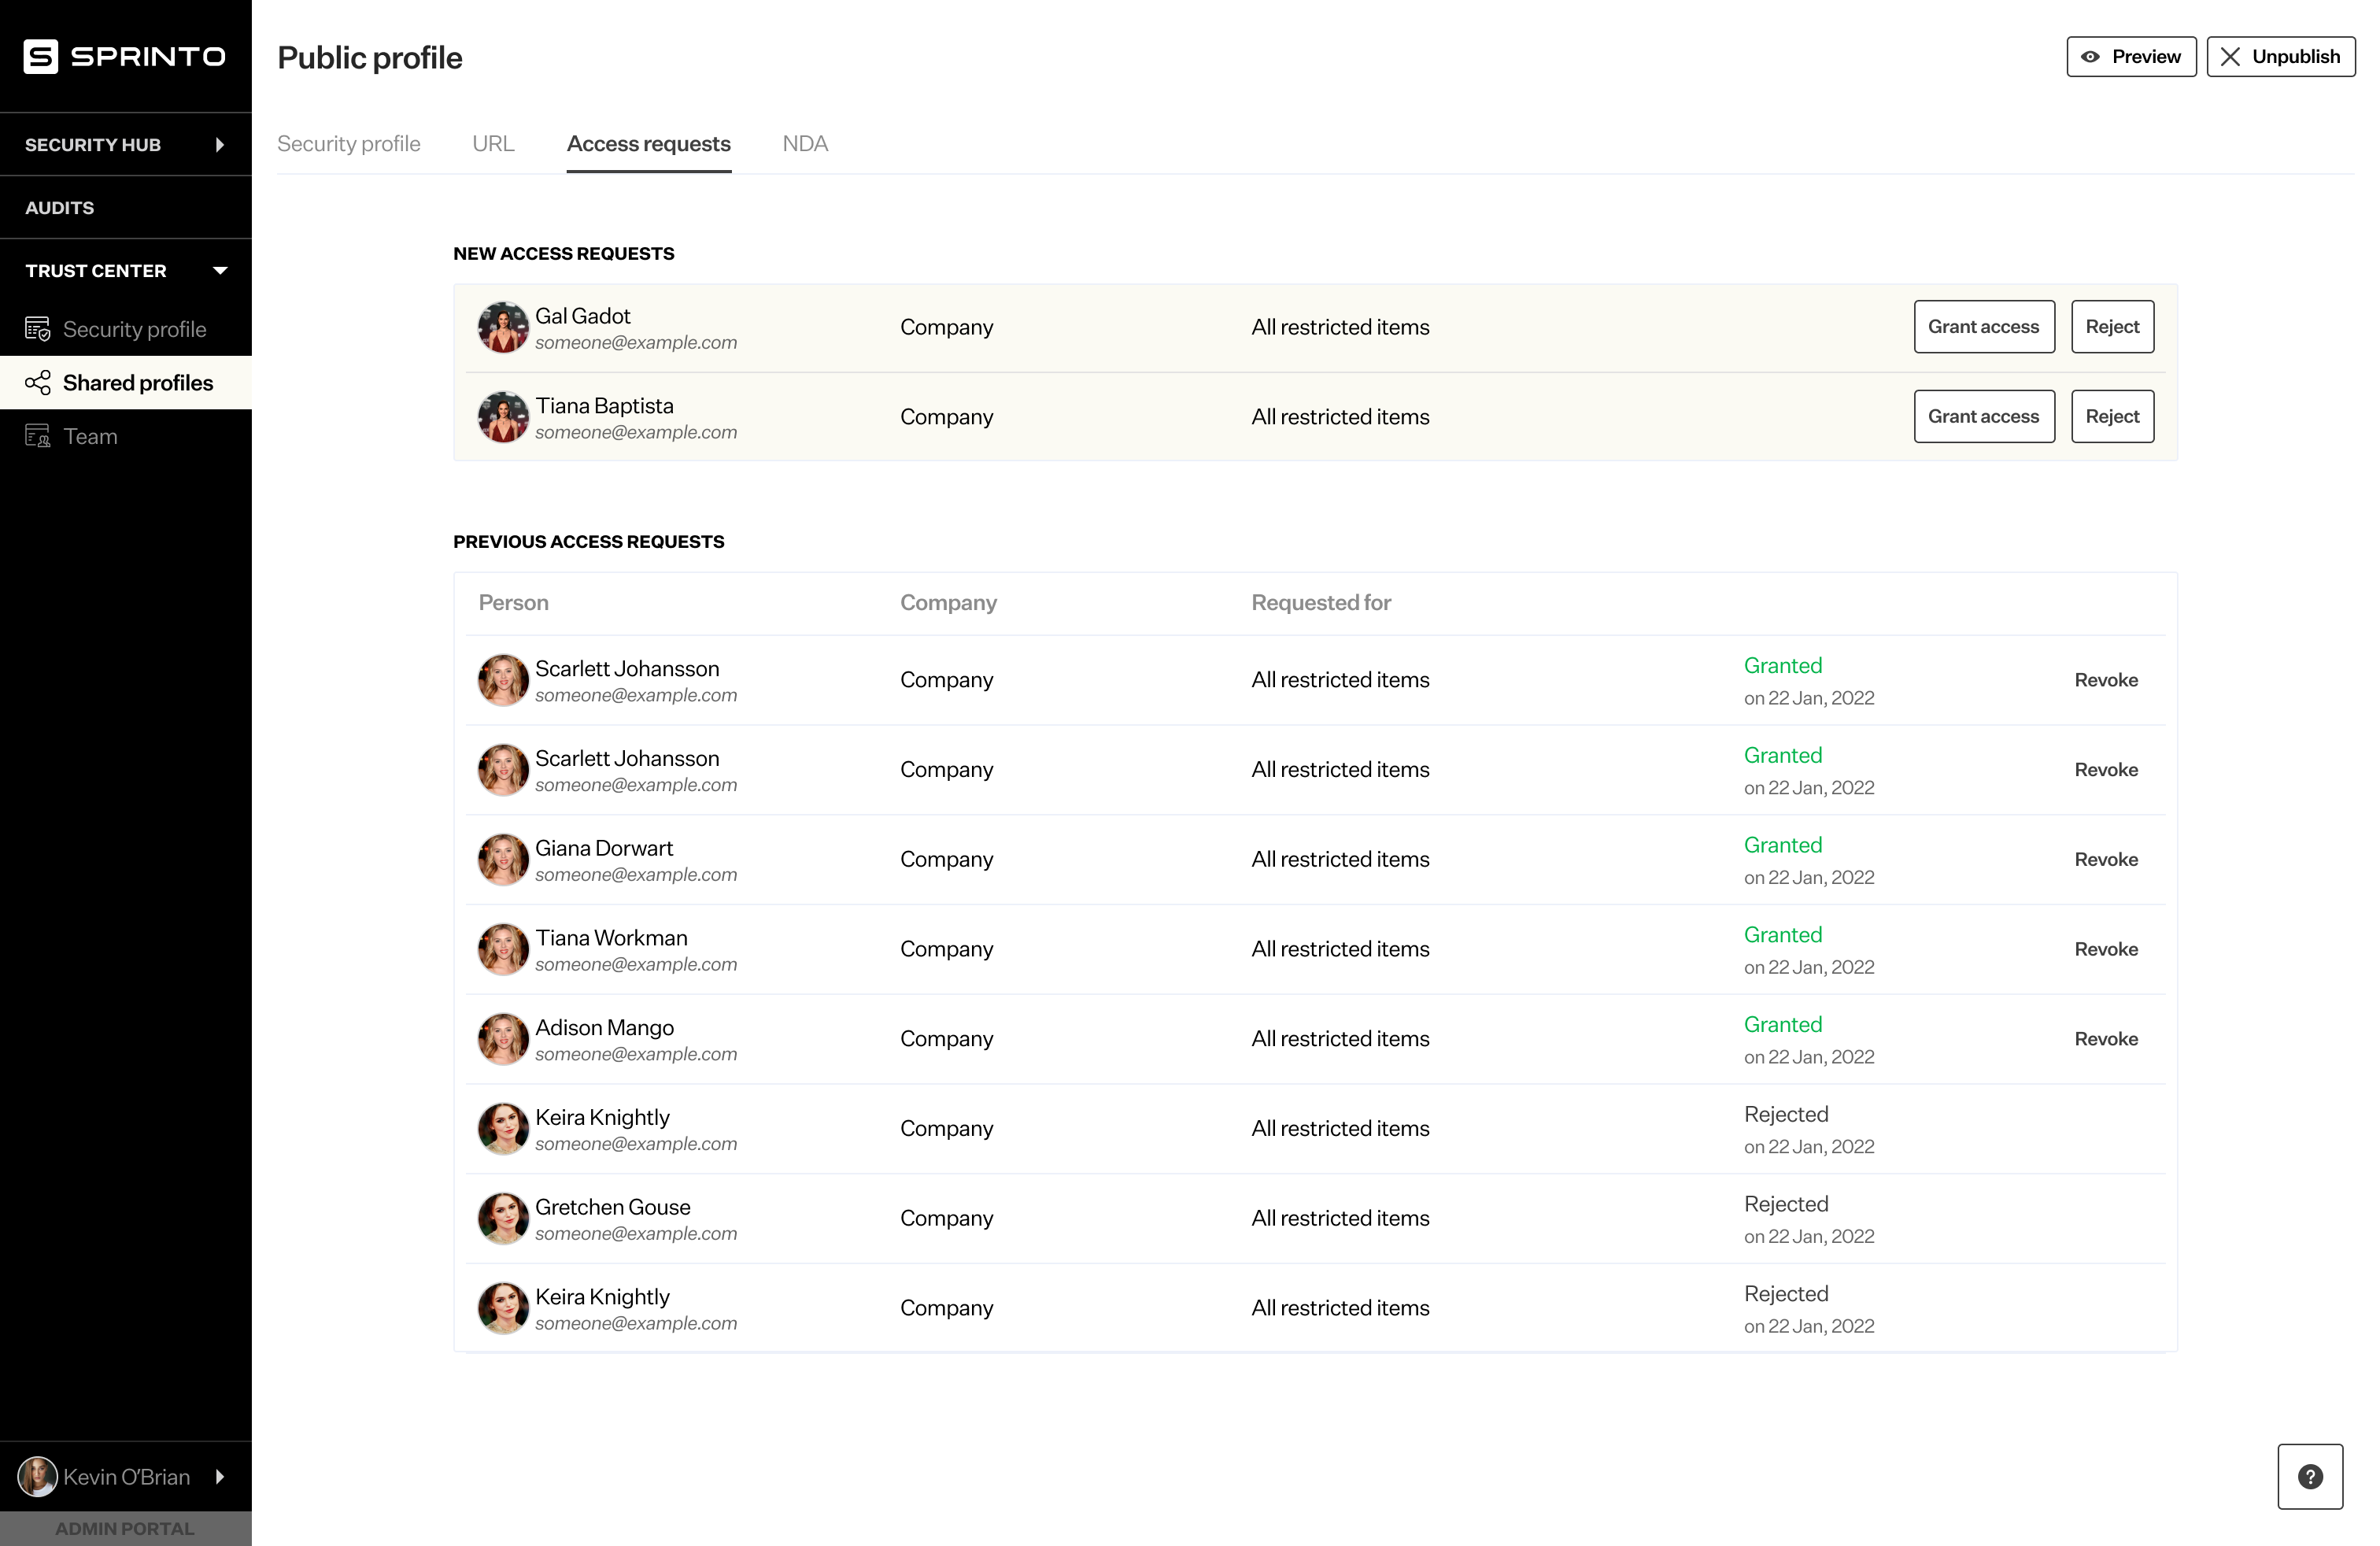The image size is (2380, 1546).
Task: Open the NDA tab
Action: click(x=805, y=143)
